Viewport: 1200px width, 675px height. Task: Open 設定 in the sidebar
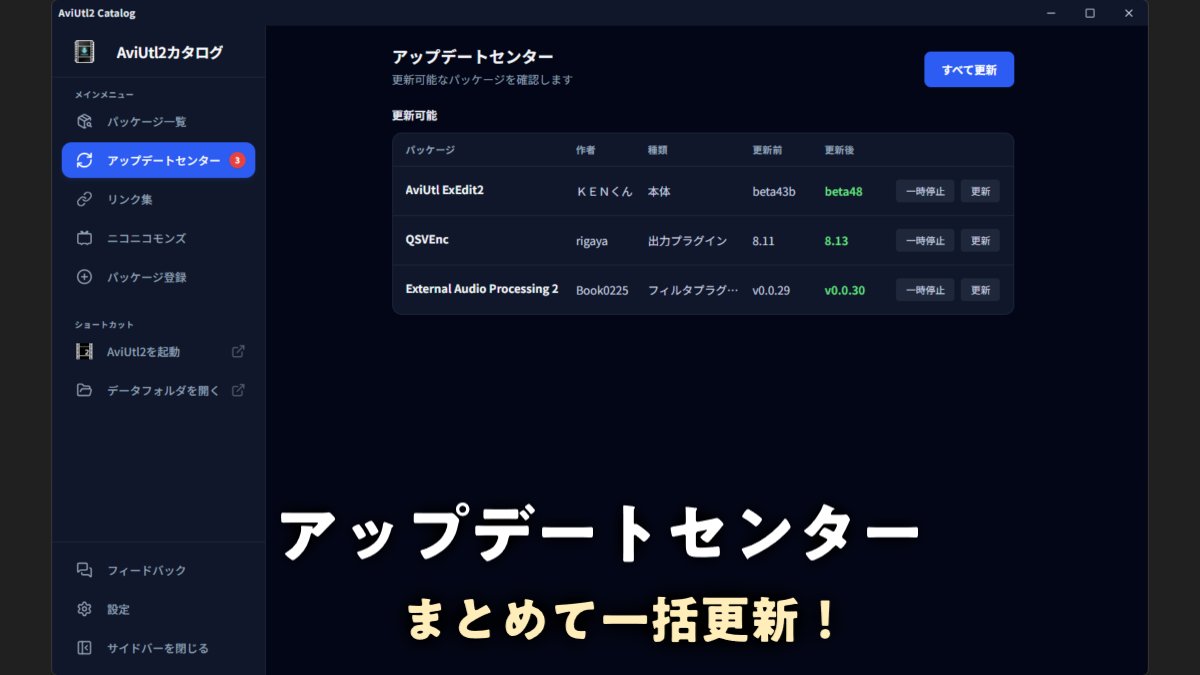tap(158, 609)
